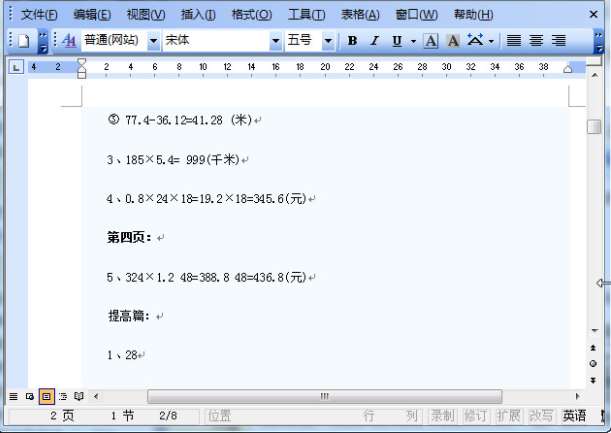Expand the font size dropdown 五号
The image size is (611, 433).
(x=328, y=41)
